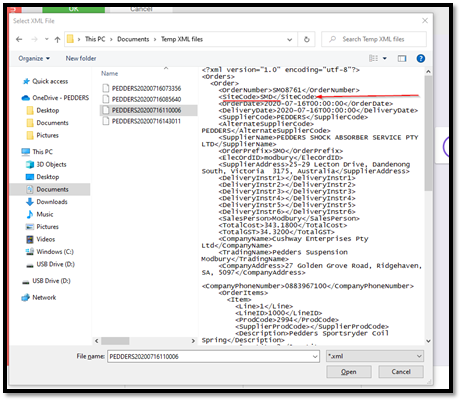Go up one folder level

click(57, 39)
